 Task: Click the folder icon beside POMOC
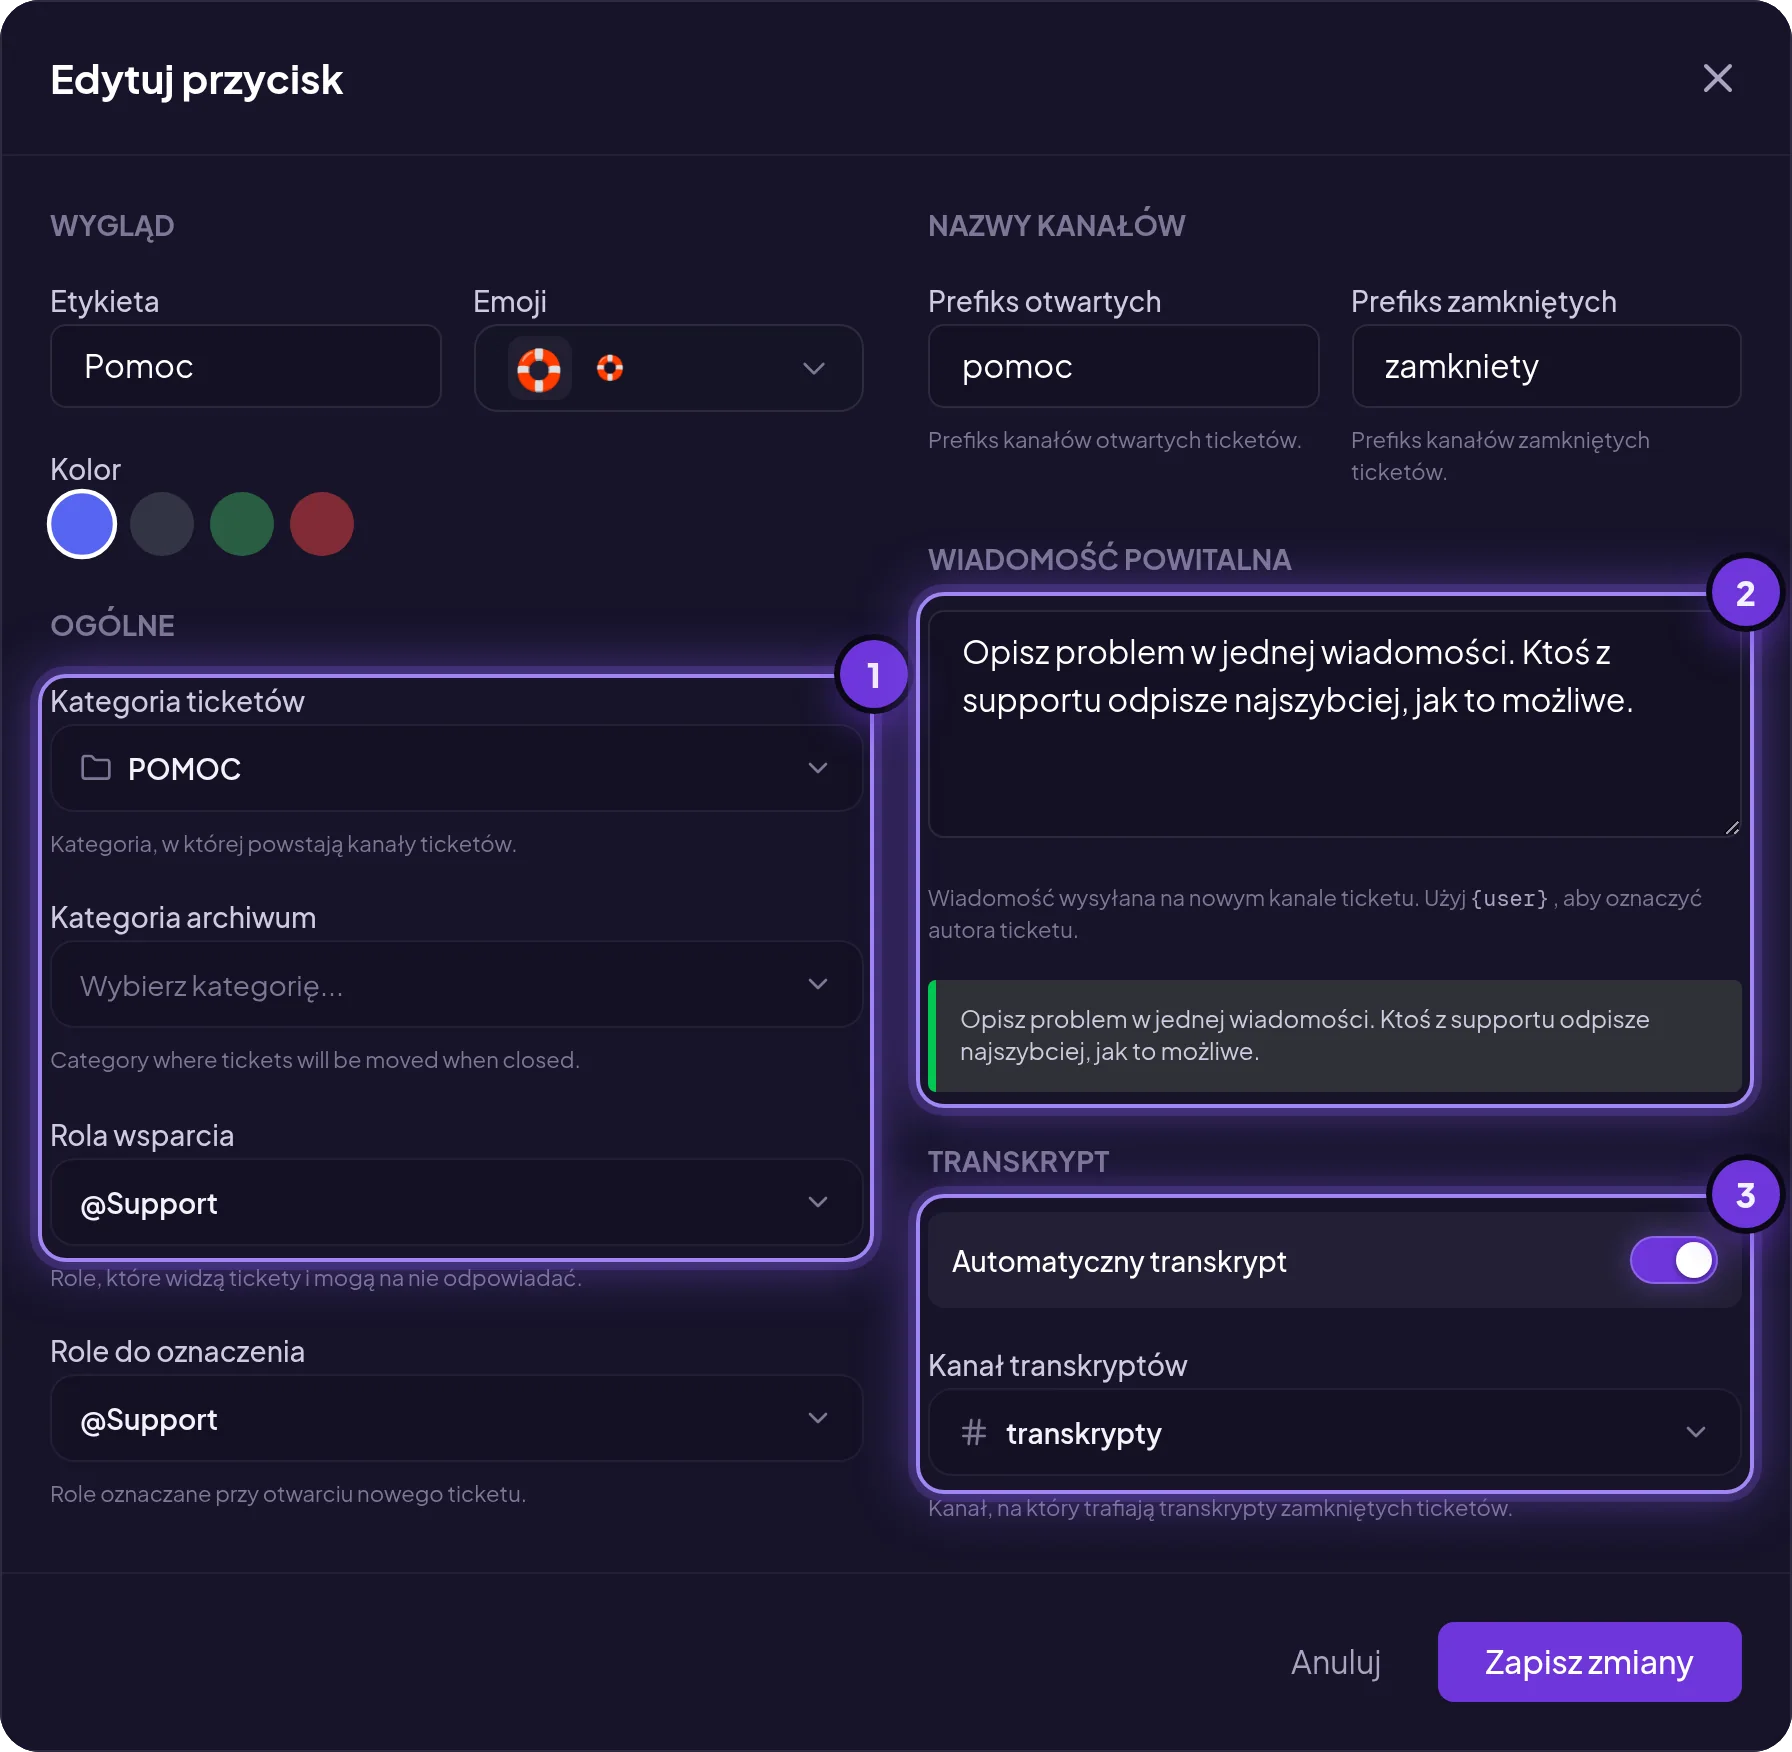[96, 768]
